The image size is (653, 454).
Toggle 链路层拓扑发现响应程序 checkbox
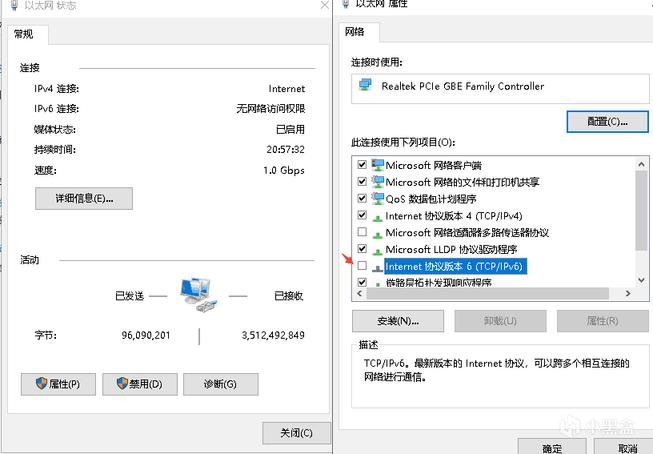pos(362,282)
